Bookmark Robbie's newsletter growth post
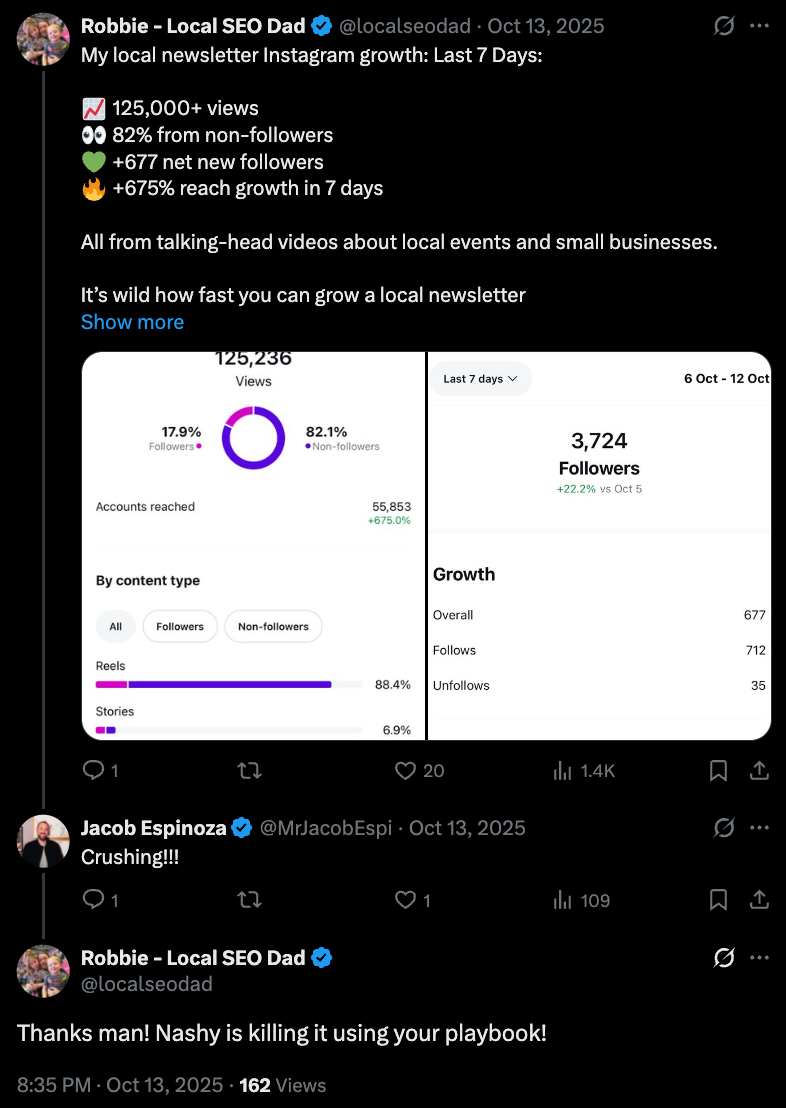The height and width of the screenshot is (1108, 786). (x=718, y=770)
